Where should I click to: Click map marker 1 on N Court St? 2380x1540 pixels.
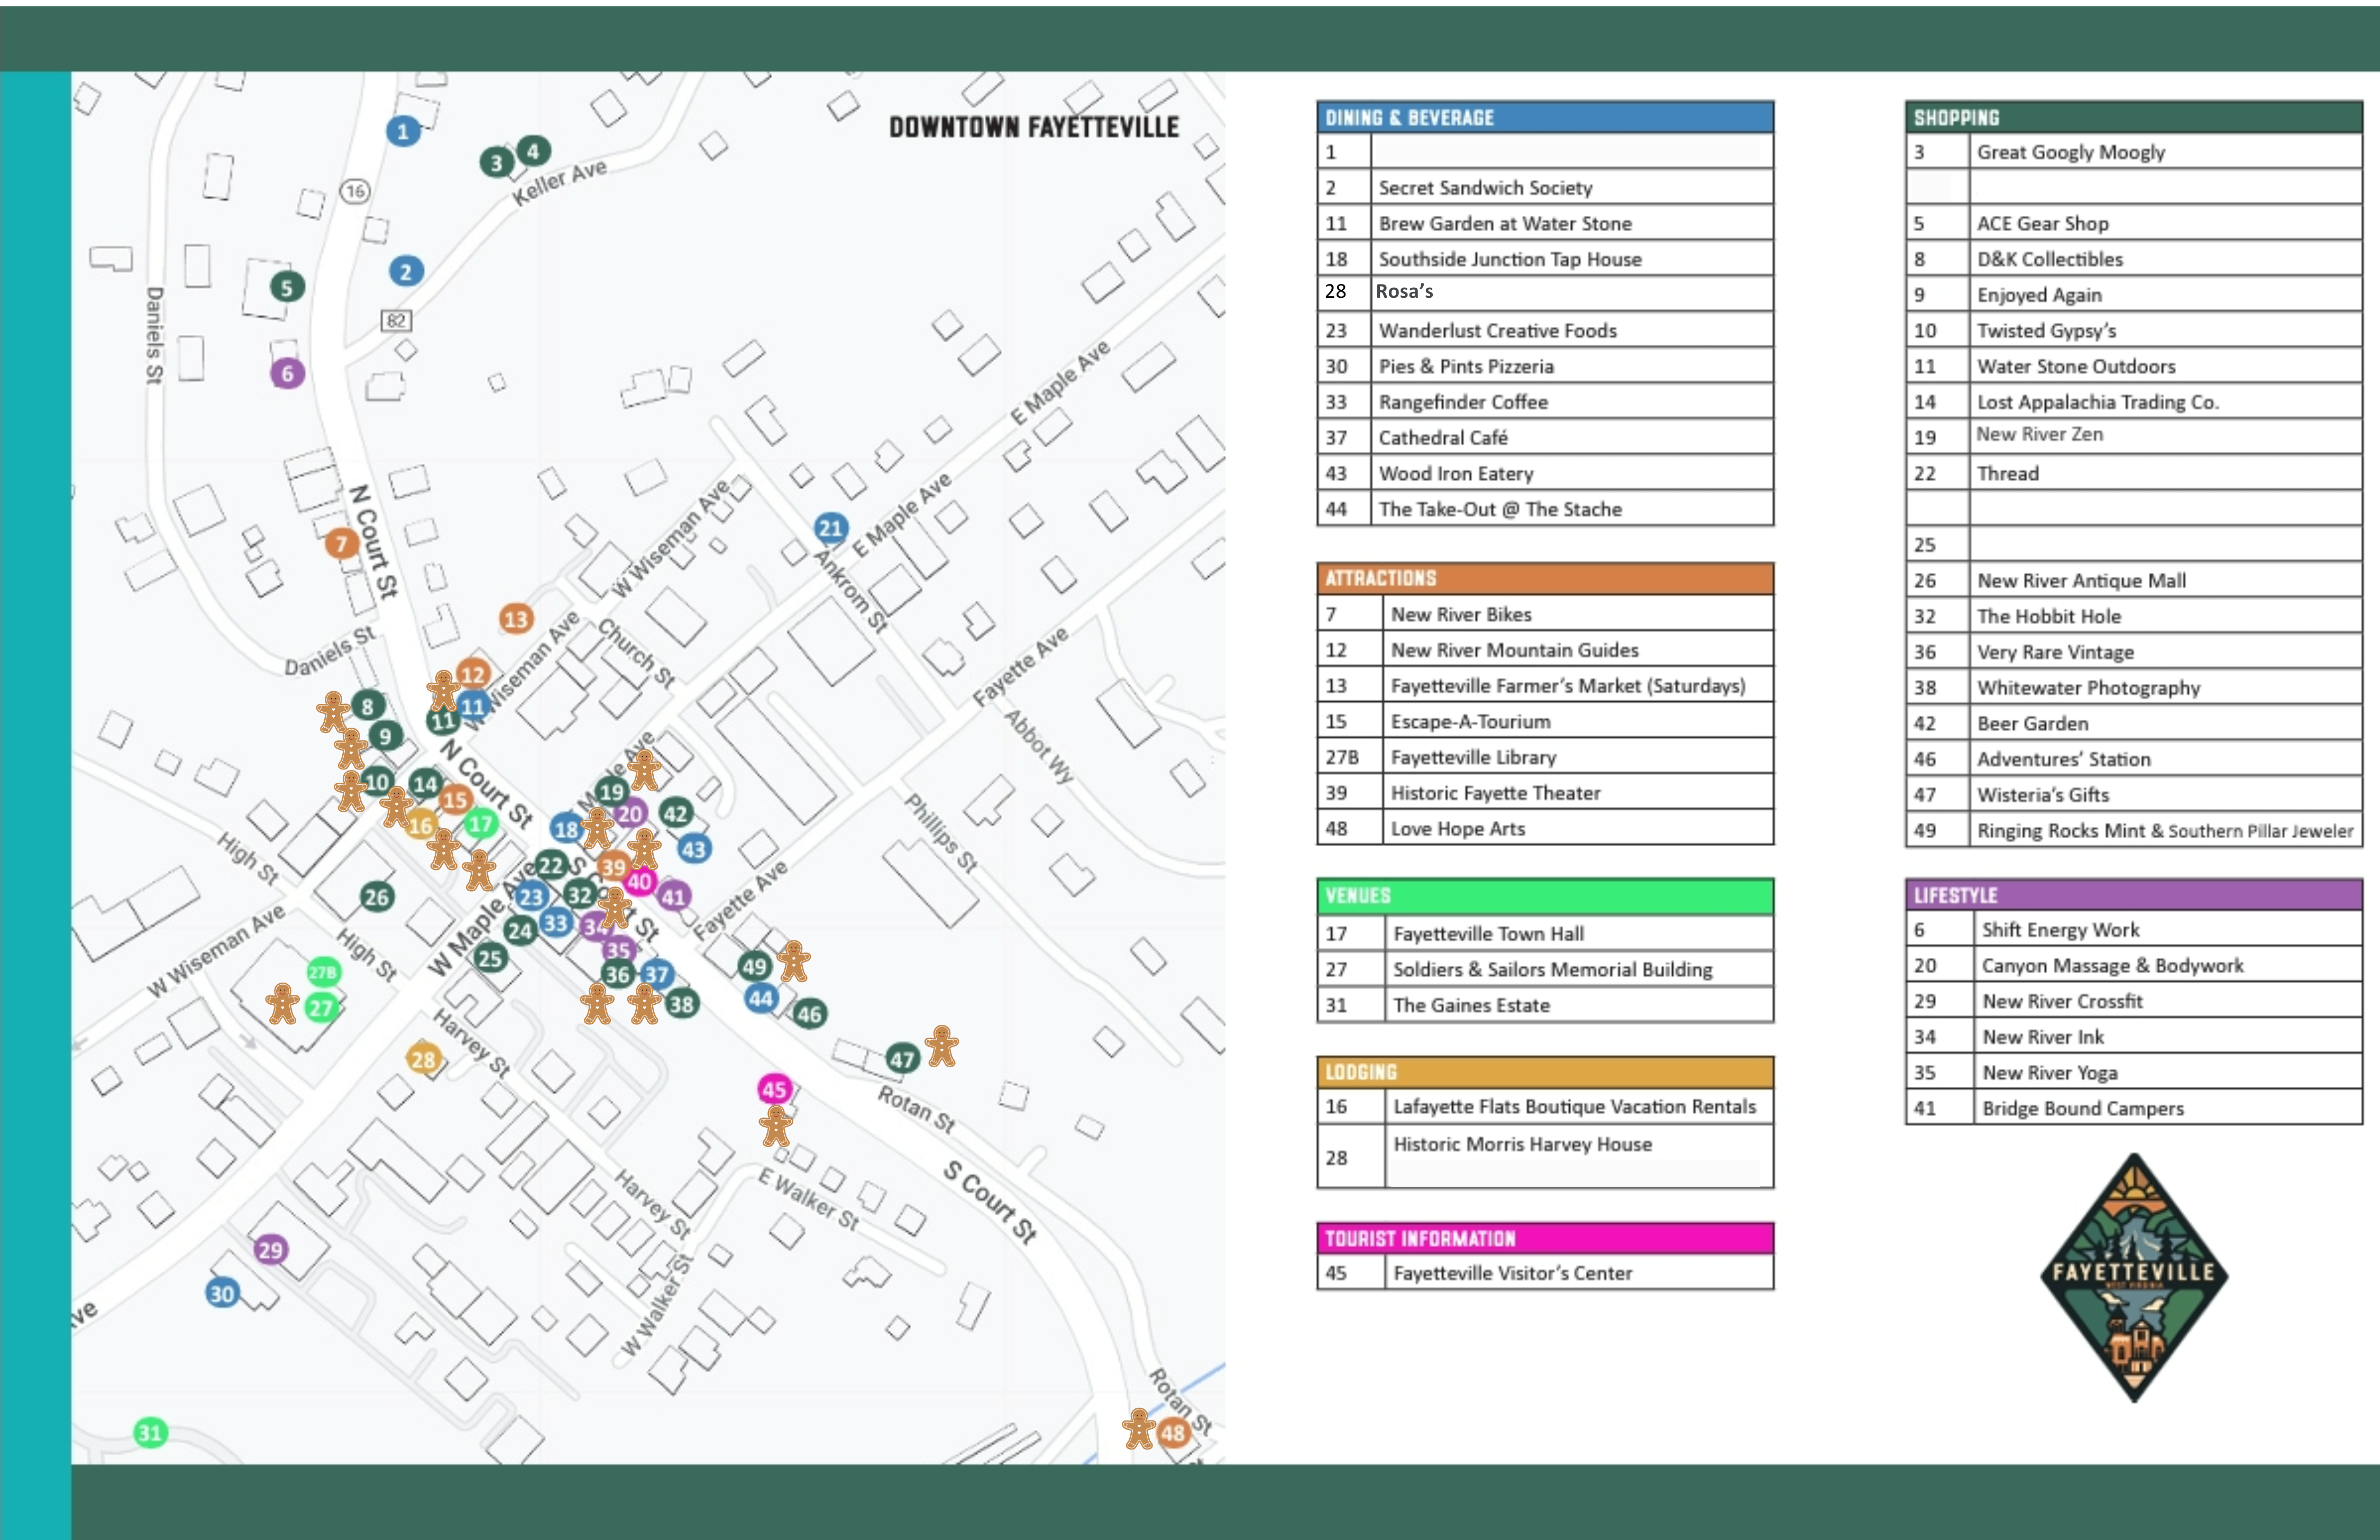(403, 131)
